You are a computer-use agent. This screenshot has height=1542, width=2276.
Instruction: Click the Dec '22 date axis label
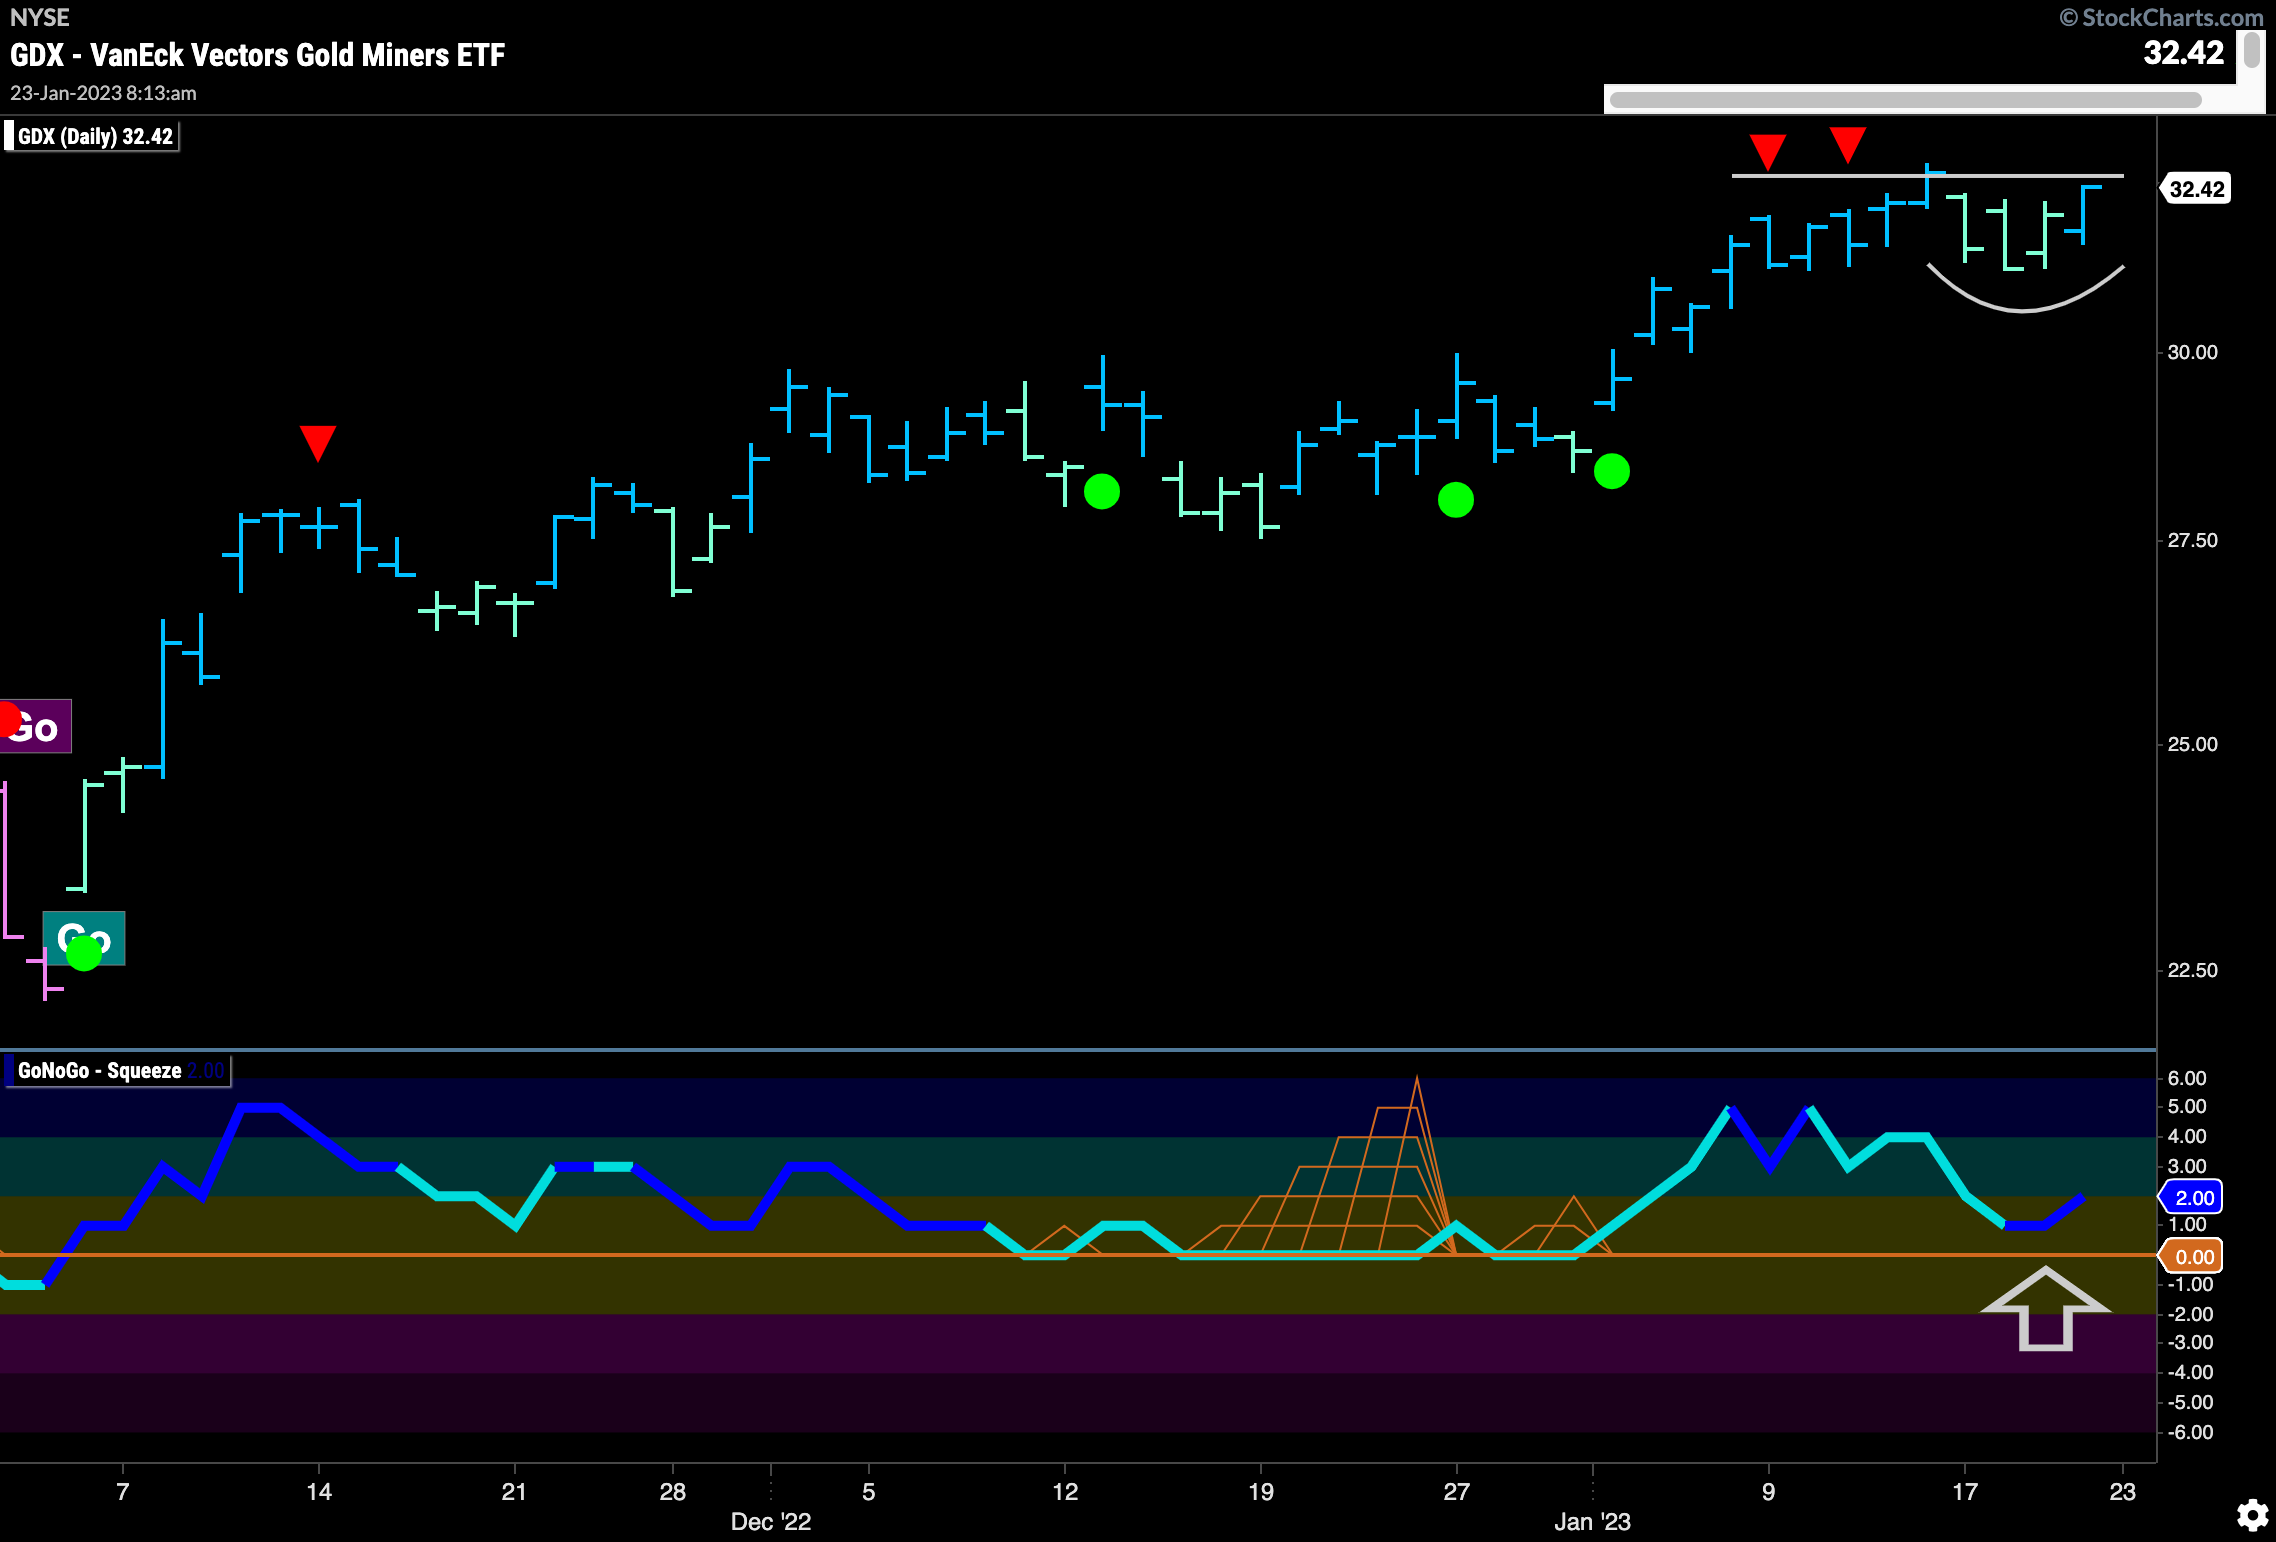771,1522
